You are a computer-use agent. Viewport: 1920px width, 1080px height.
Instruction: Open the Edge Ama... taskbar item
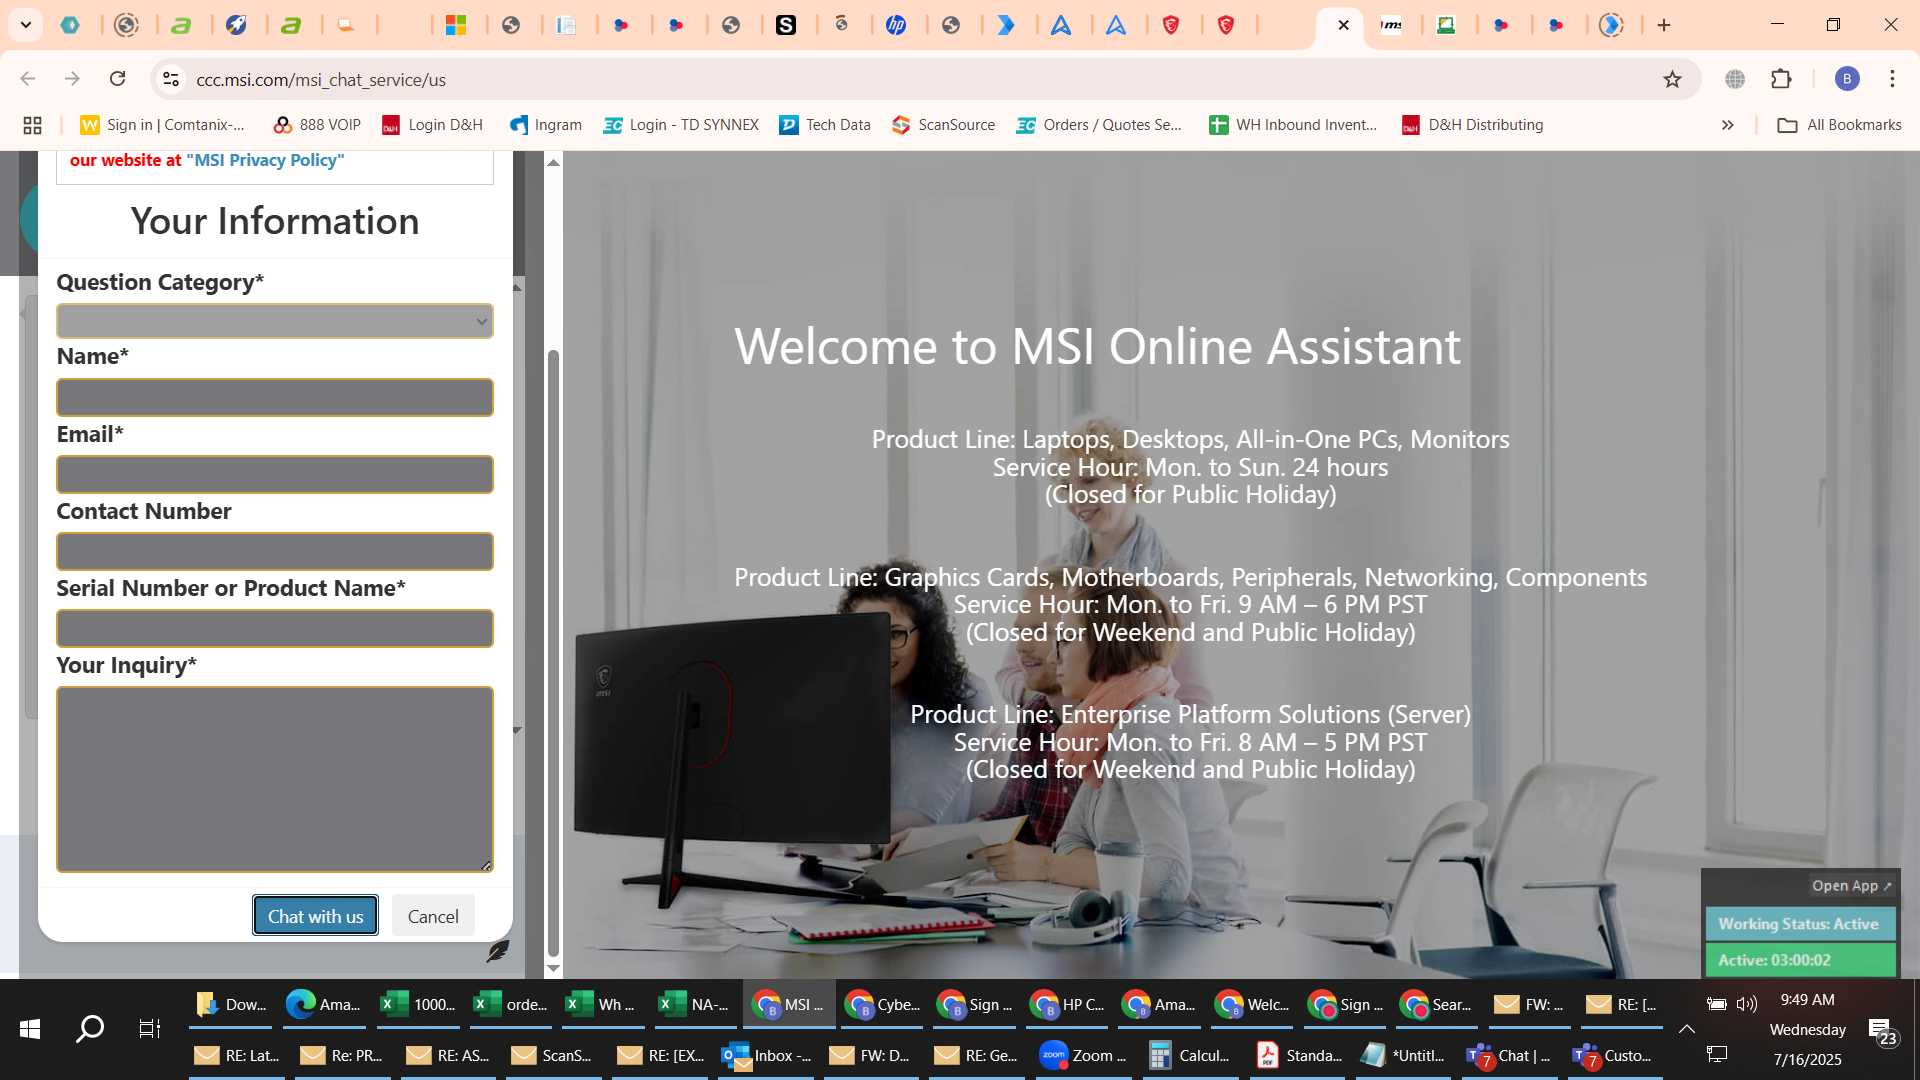coord(323,1004)
